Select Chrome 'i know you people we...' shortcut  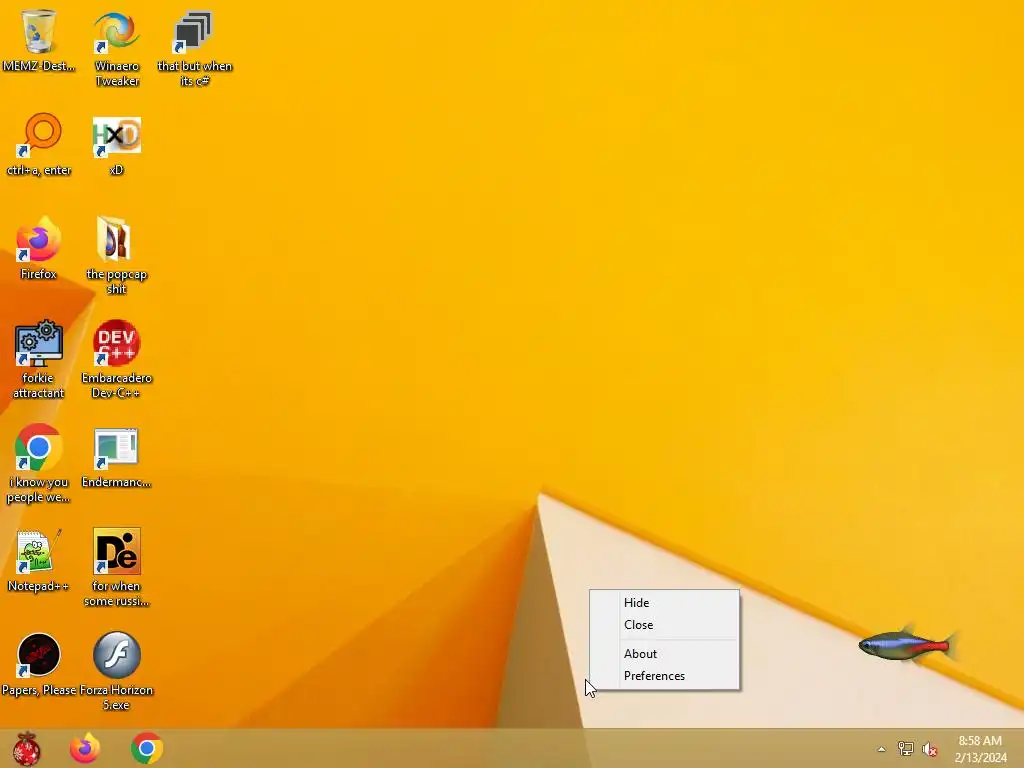coord(39,464)
